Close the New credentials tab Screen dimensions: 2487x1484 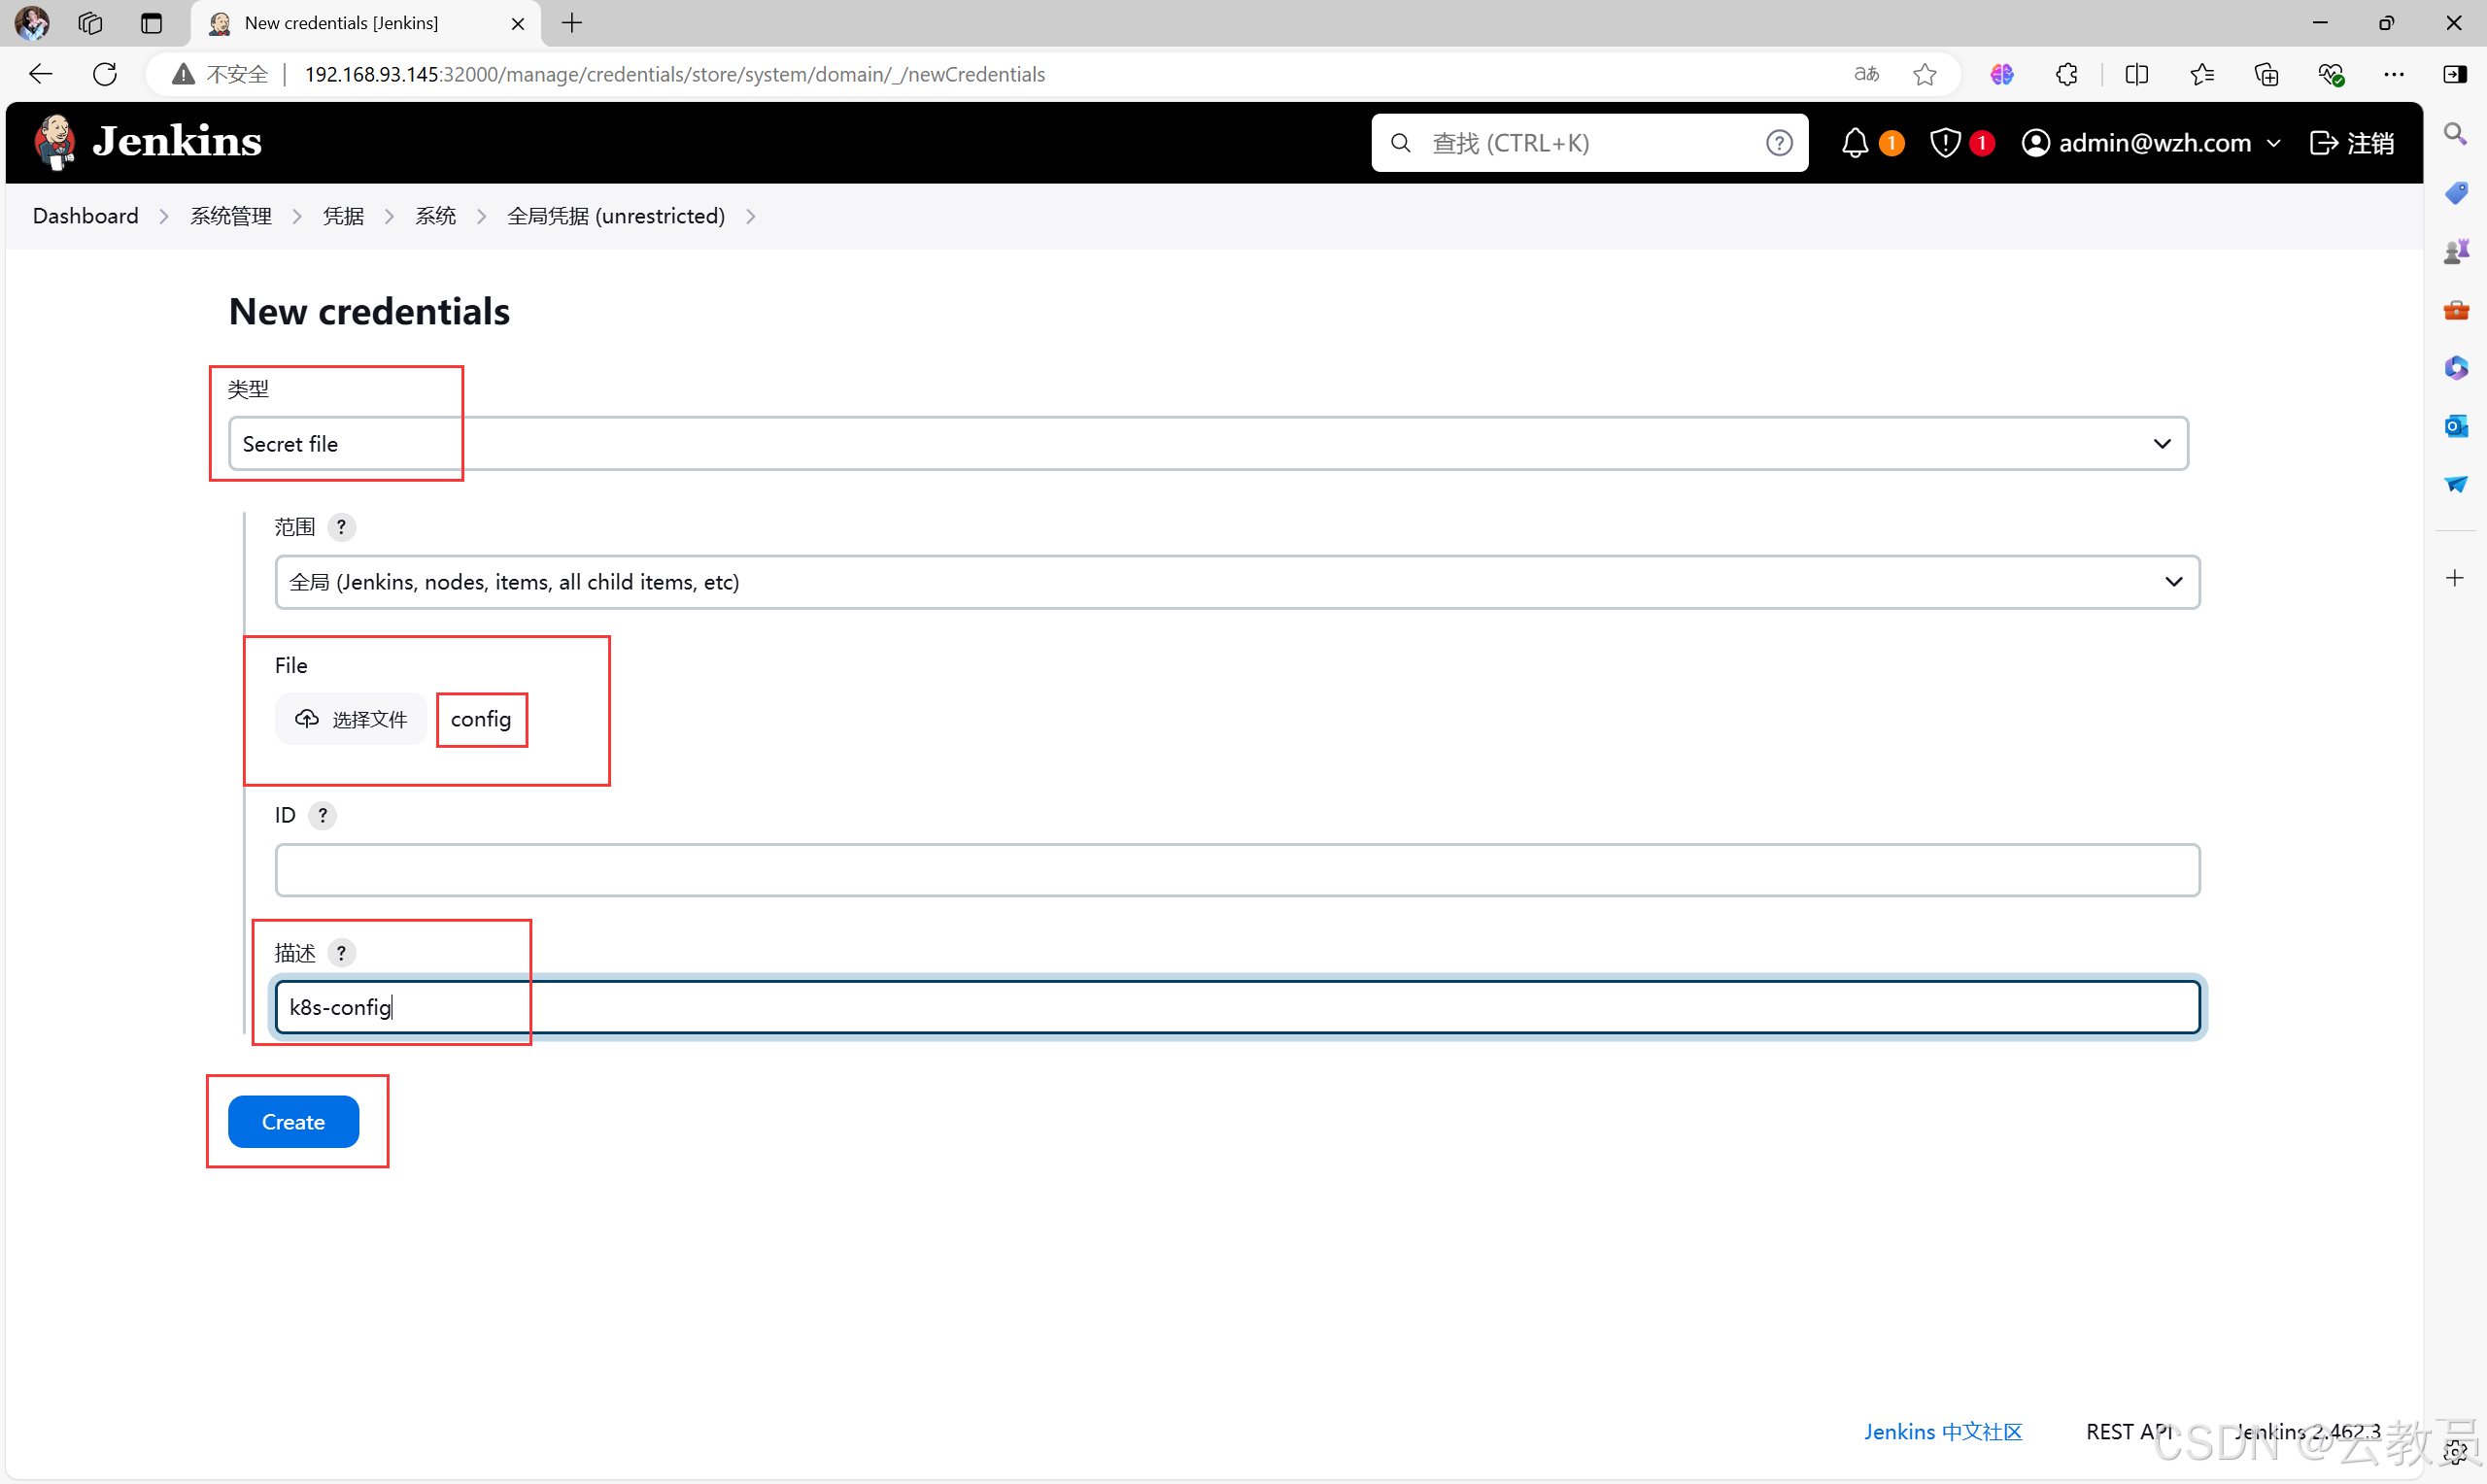coord(518,23)
